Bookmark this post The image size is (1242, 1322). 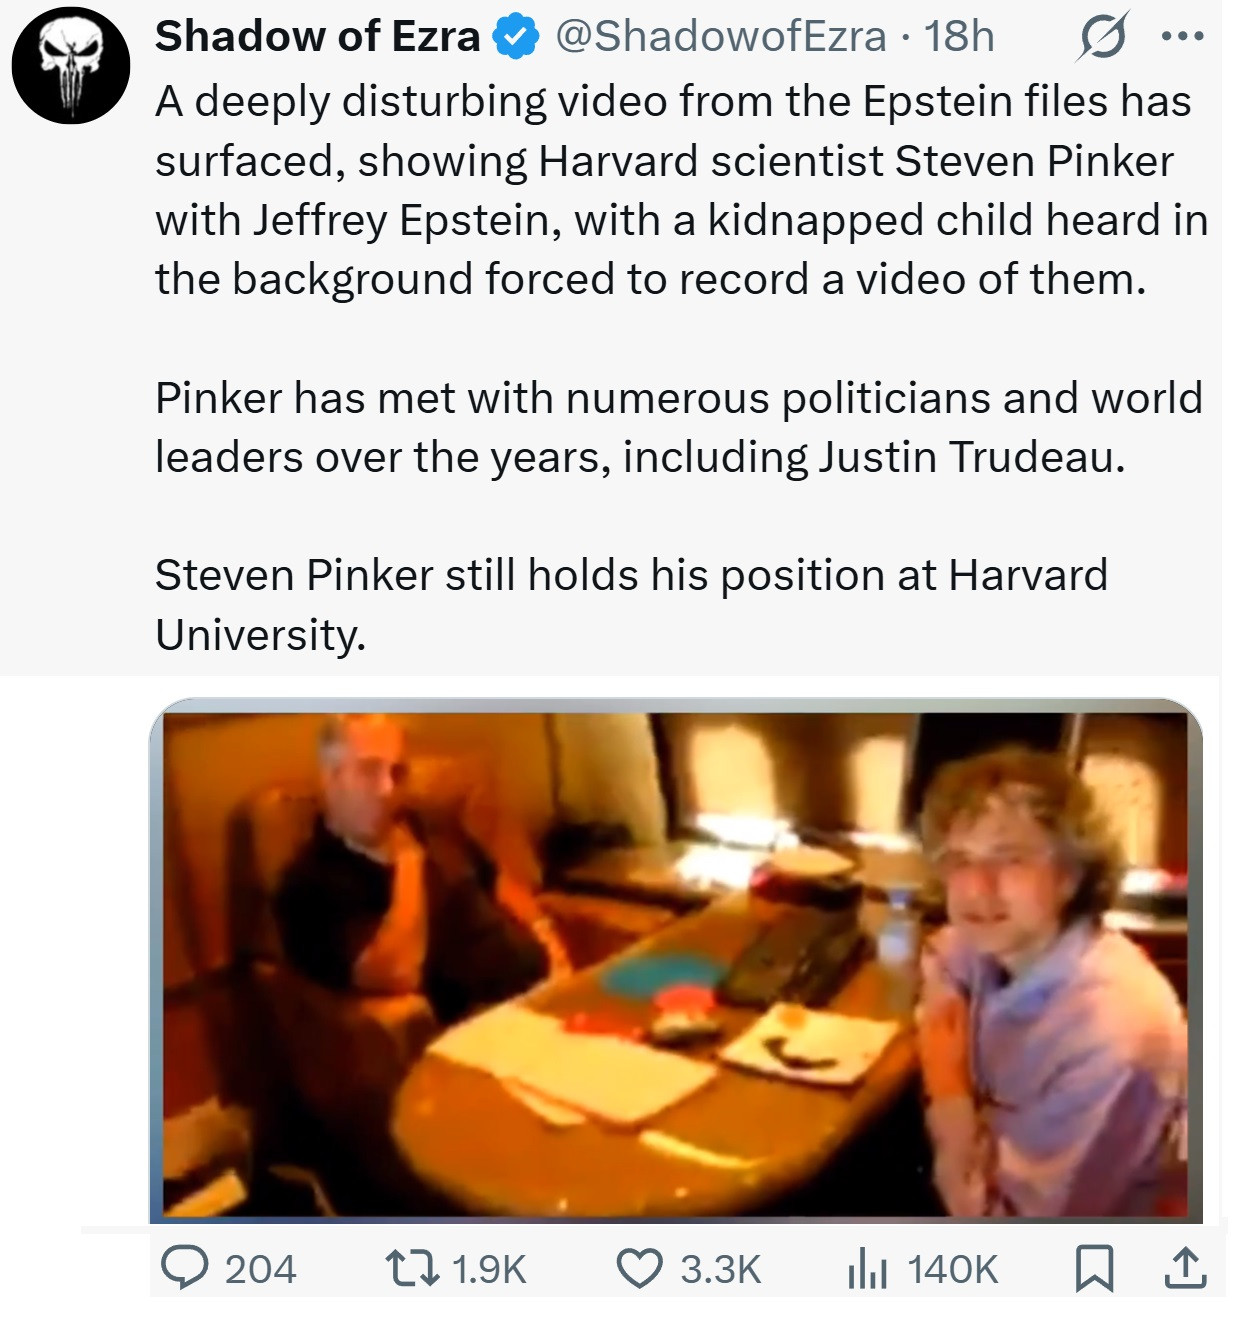pos(1093,1268)
